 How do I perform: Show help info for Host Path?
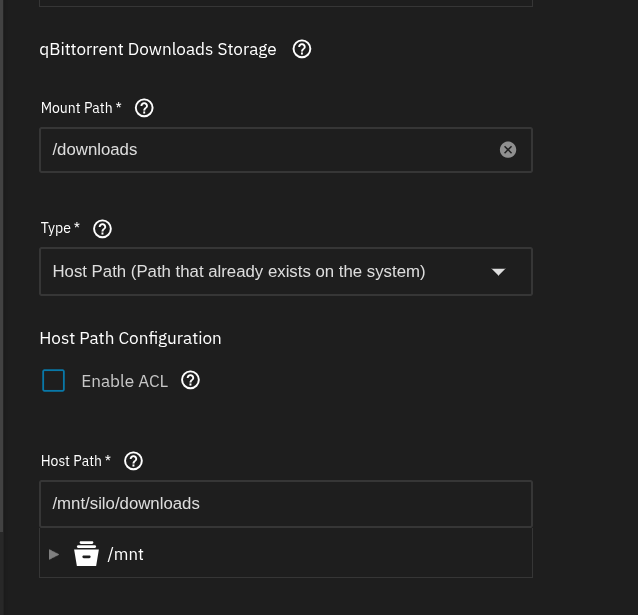click(133, 461)
